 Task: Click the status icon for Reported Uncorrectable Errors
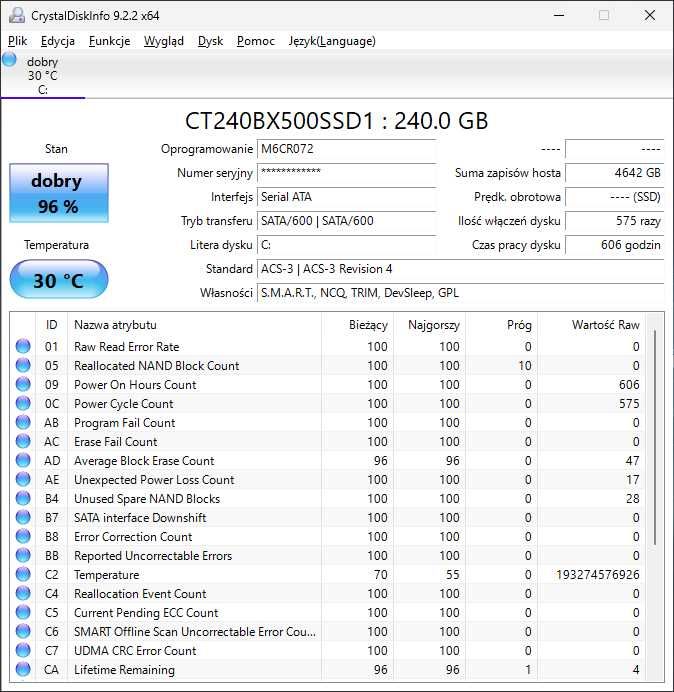coord(23,555)
